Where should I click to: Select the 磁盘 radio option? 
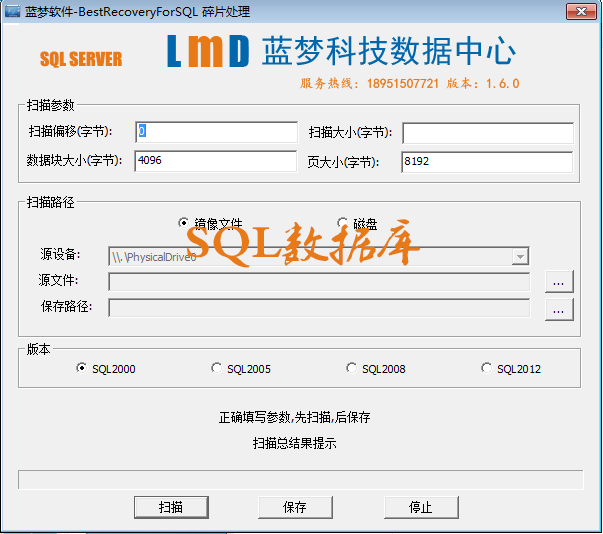click(343, 223)
